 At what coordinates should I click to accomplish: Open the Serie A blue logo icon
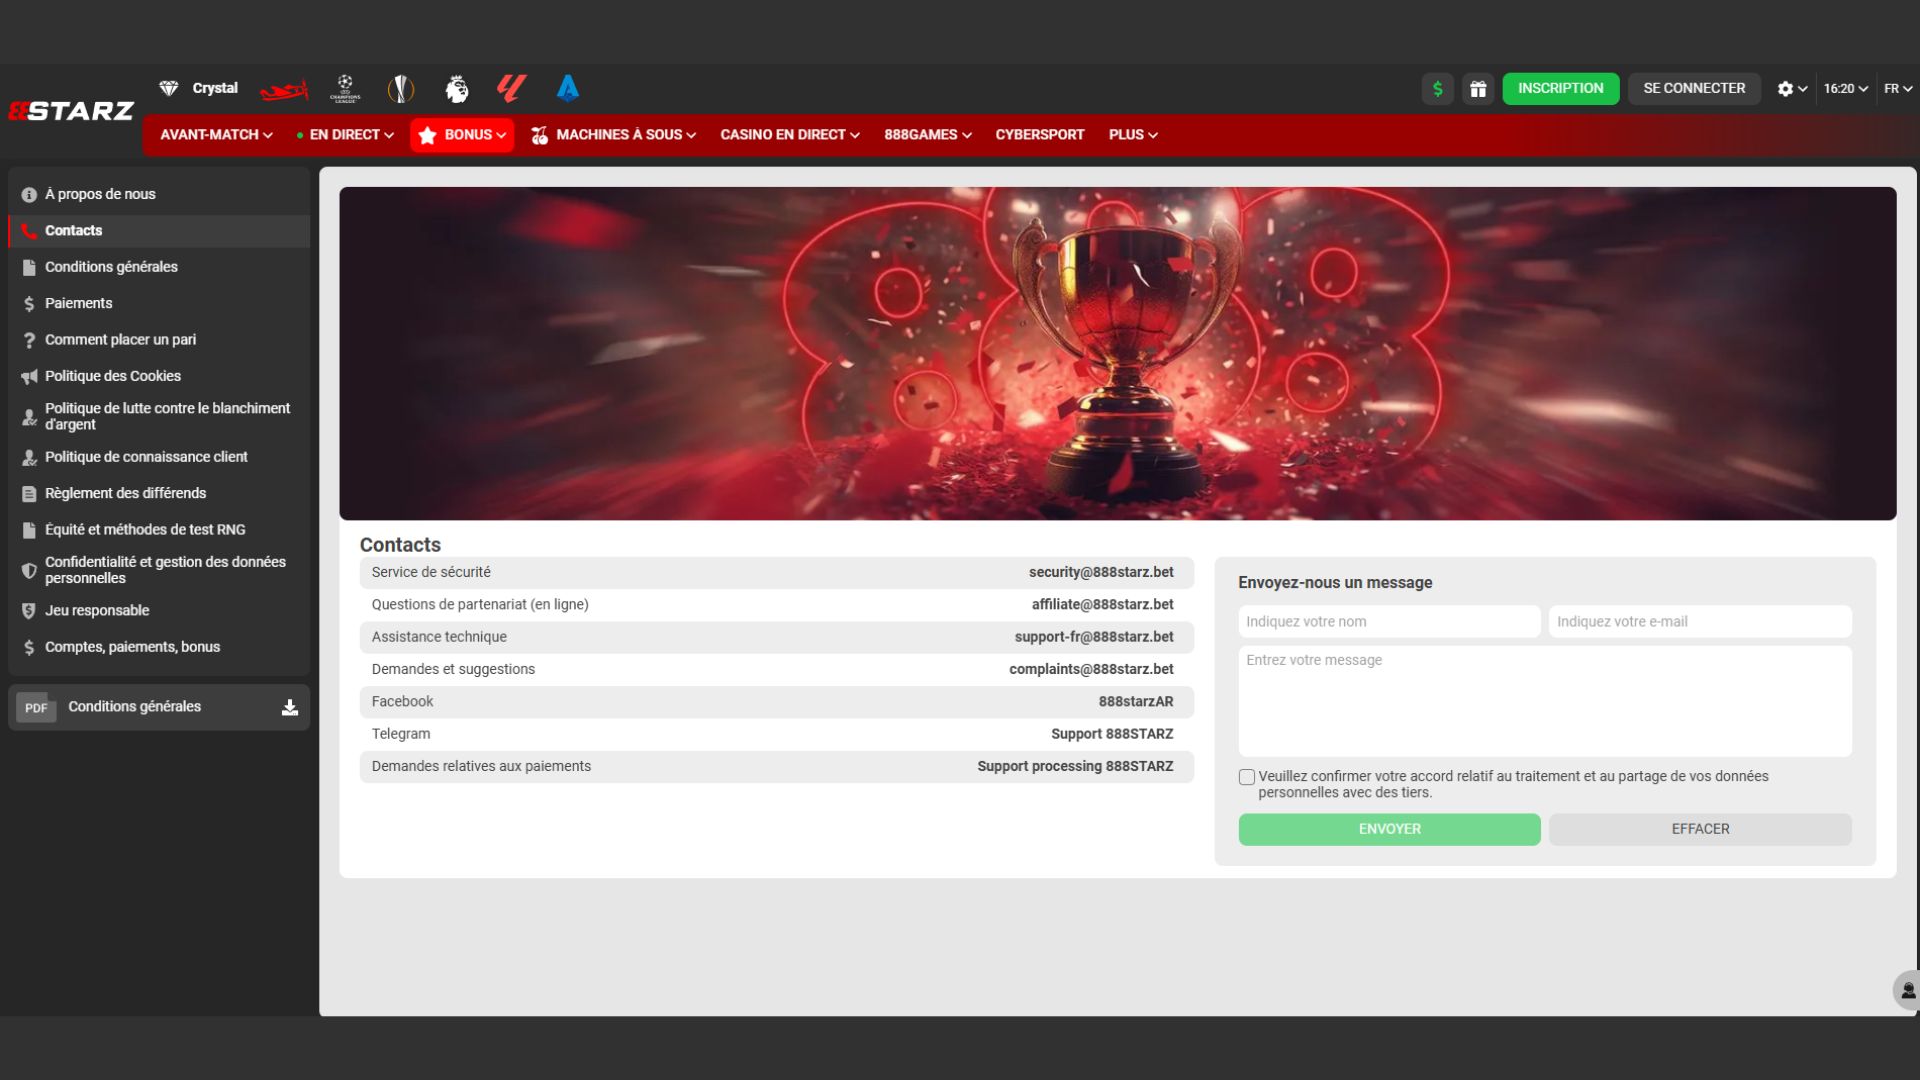click(x=567, y=89)
